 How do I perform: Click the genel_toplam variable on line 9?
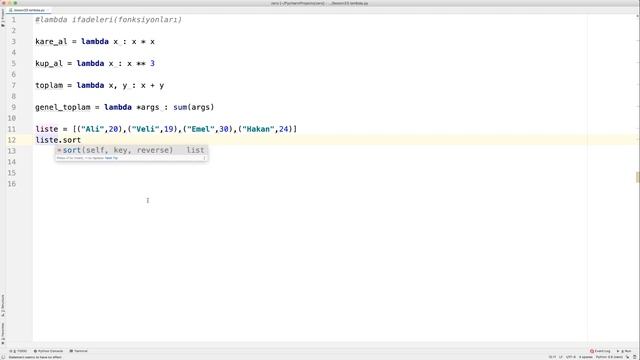62,107
